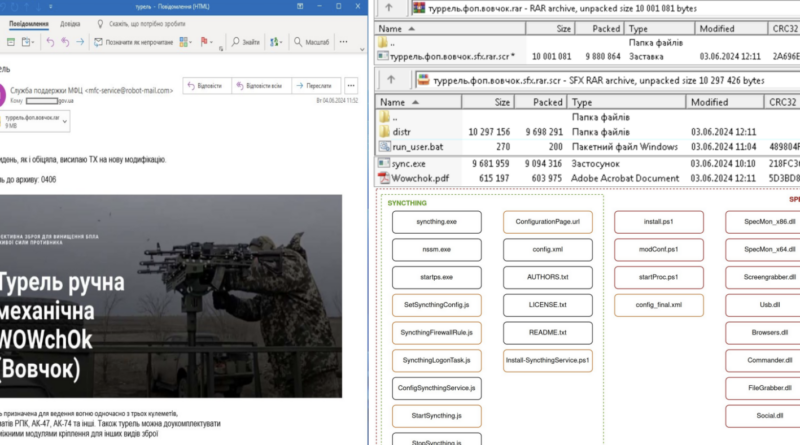Screen dimensions: 800x445
Task: Click the sender's purple avatar circle
Action: (2, 95)
